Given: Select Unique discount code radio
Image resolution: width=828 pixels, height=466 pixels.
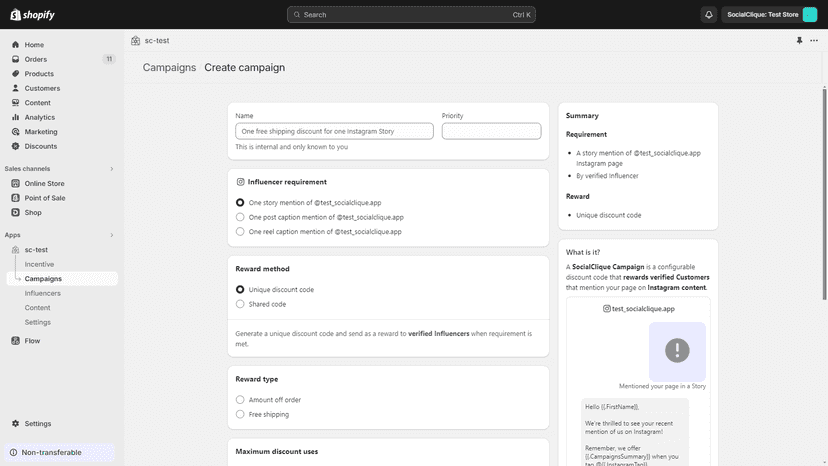Looking at the screenshot, I should (240, 290).
